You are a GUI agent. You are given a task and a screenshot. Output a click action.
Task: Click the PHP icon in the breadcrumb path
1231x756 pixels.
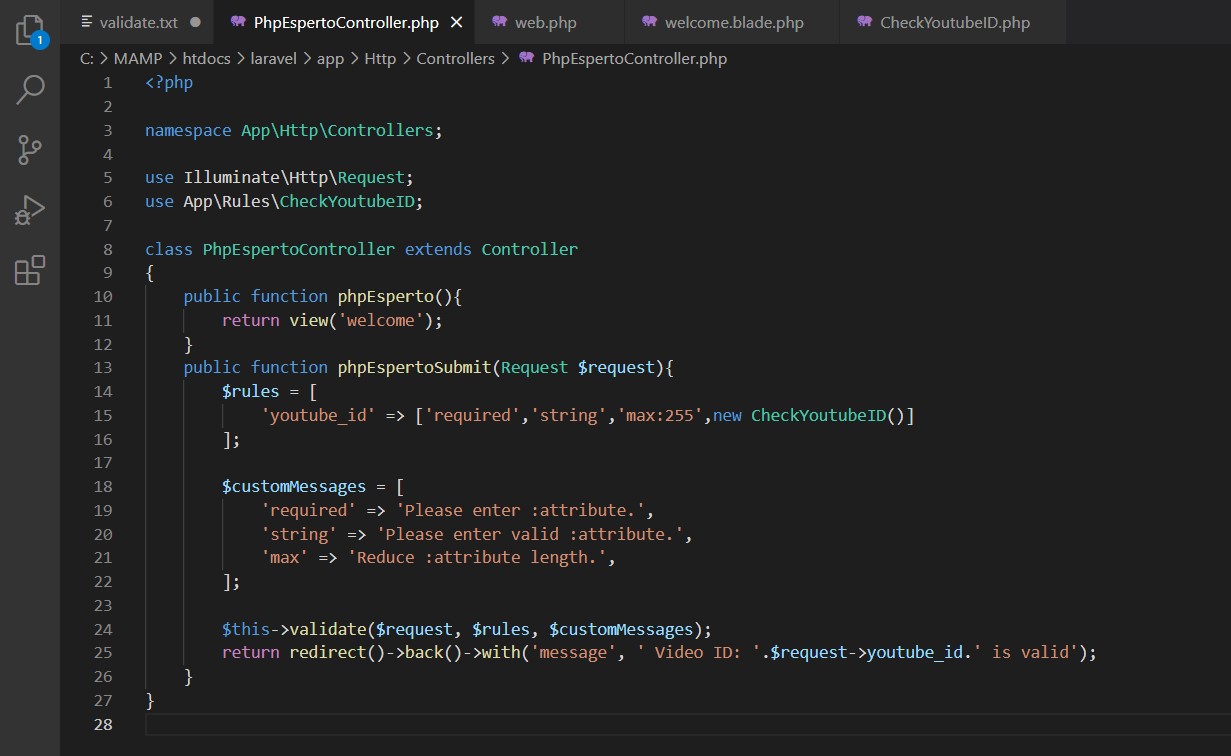pyautogui.click(x=527, y=58)
